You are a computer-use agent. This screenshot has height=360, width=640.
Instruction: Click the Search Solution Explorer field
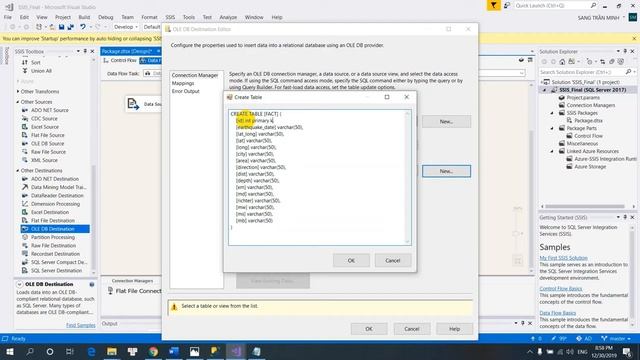tap(582, 72)
